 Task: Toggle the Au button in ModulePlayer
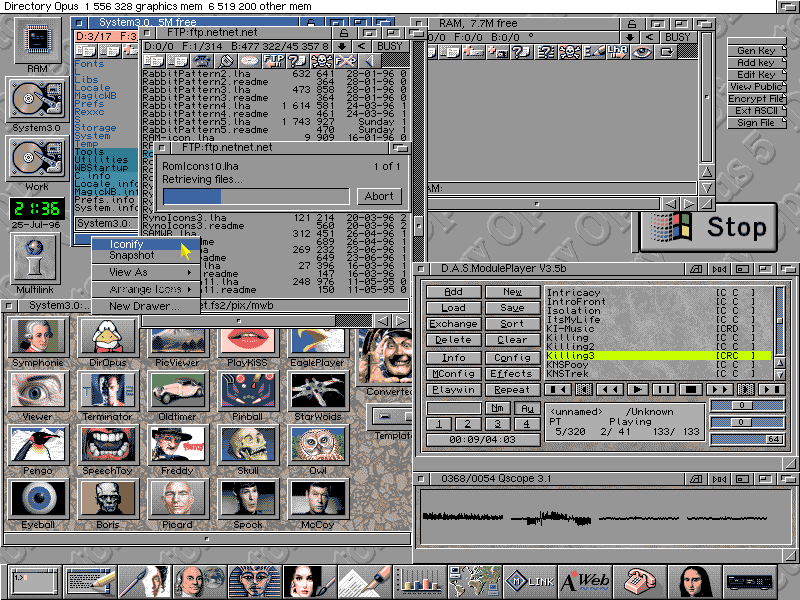pyautogui.click(x=526, y=408)
